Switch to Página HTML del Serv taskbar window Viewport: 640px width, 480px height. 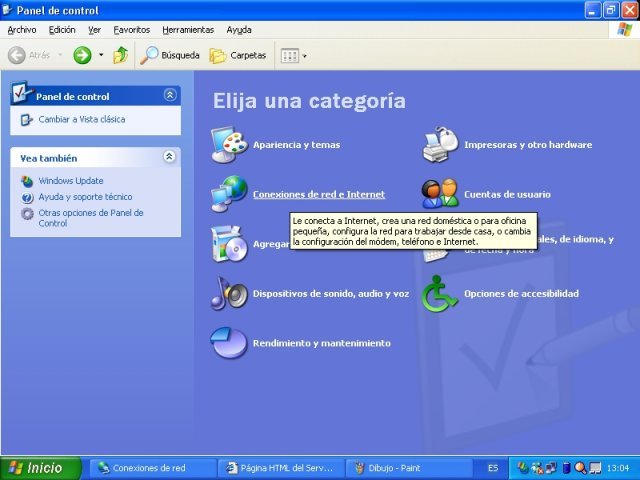pos(281,468)
